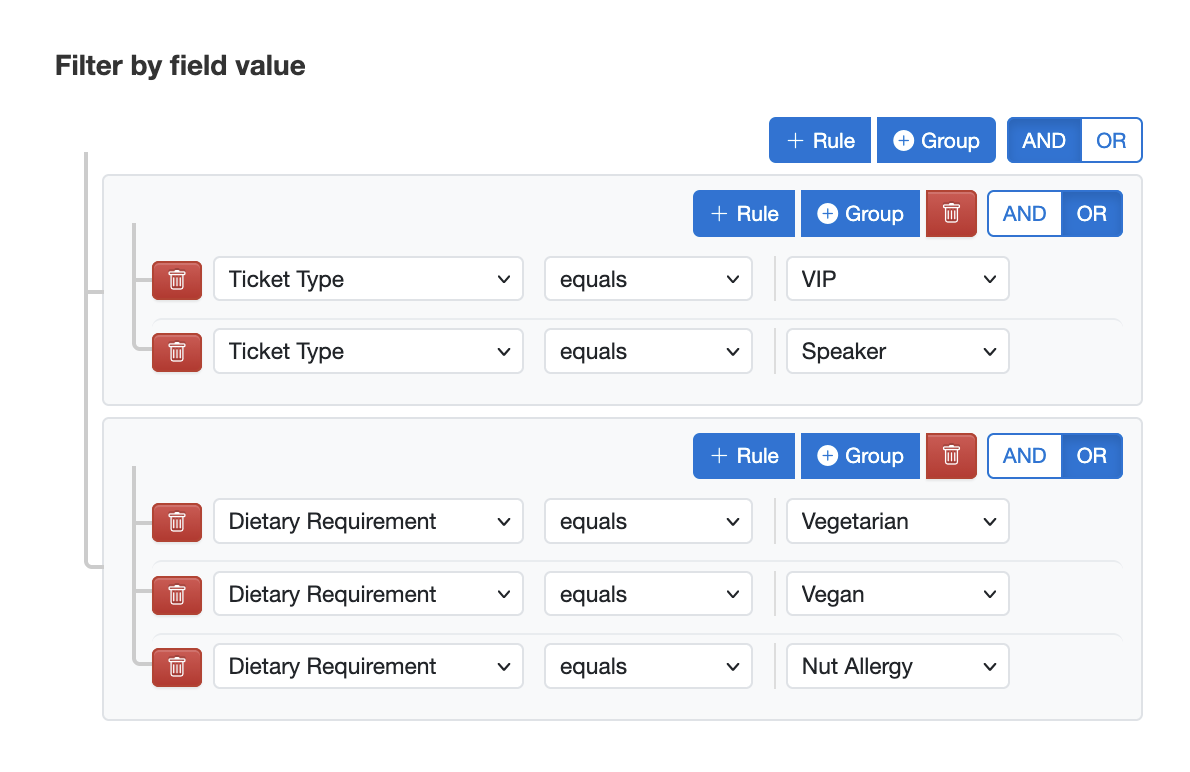Switch top-level filter logic to OR
The image size is (1190, 772).
pyautogui.click(x=1110, y=140)
